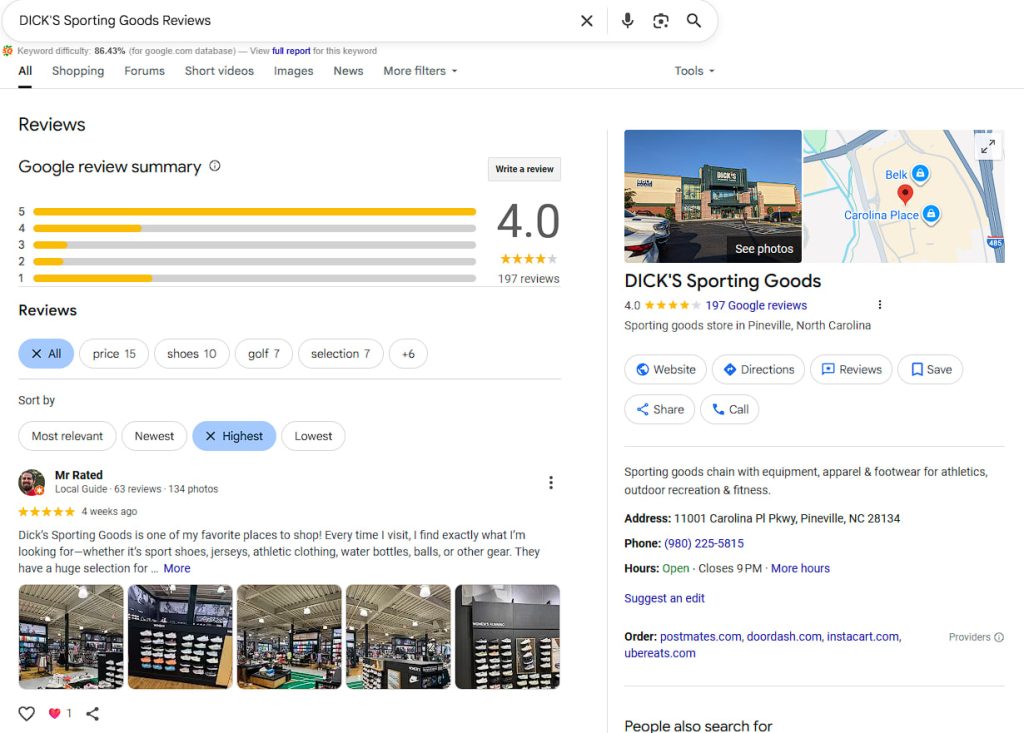Filter reviews by shoes topic
The width and height of the screenshot is (1024, 733).
pyautogui.click(x=191, y=353)
